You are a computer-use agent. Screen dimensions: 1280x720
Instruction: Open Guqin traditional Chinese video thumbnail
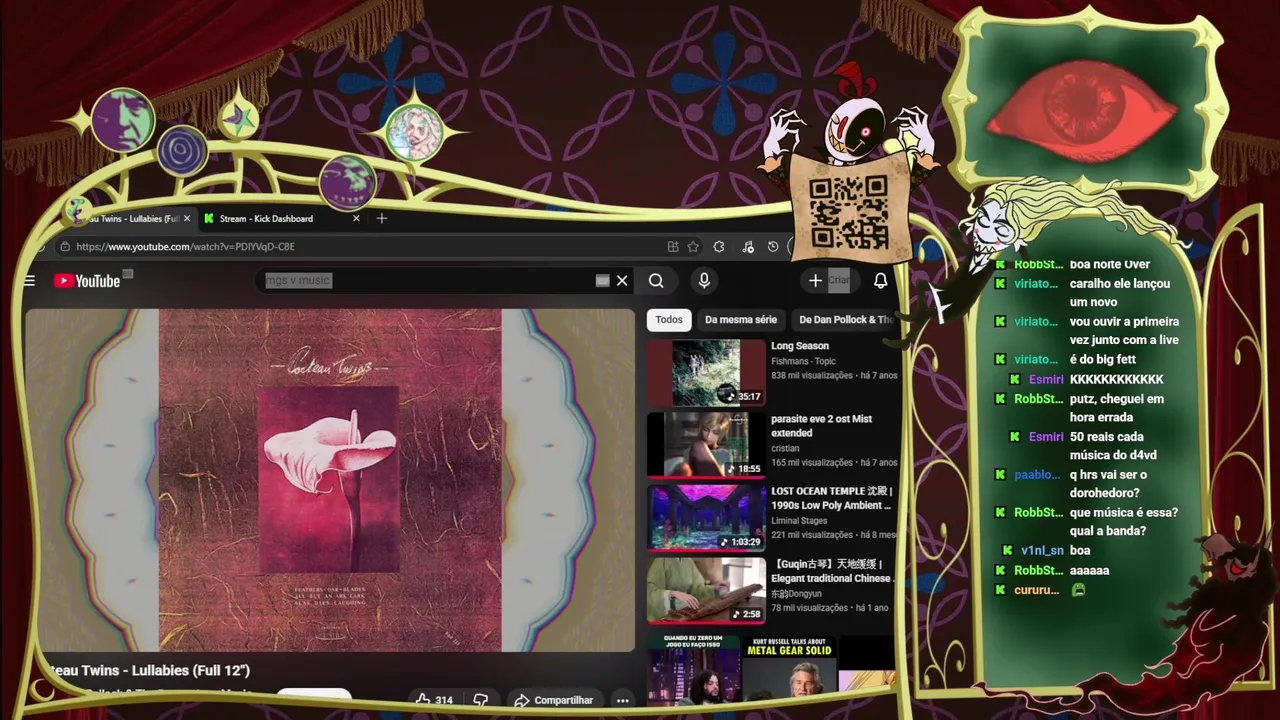706,590
